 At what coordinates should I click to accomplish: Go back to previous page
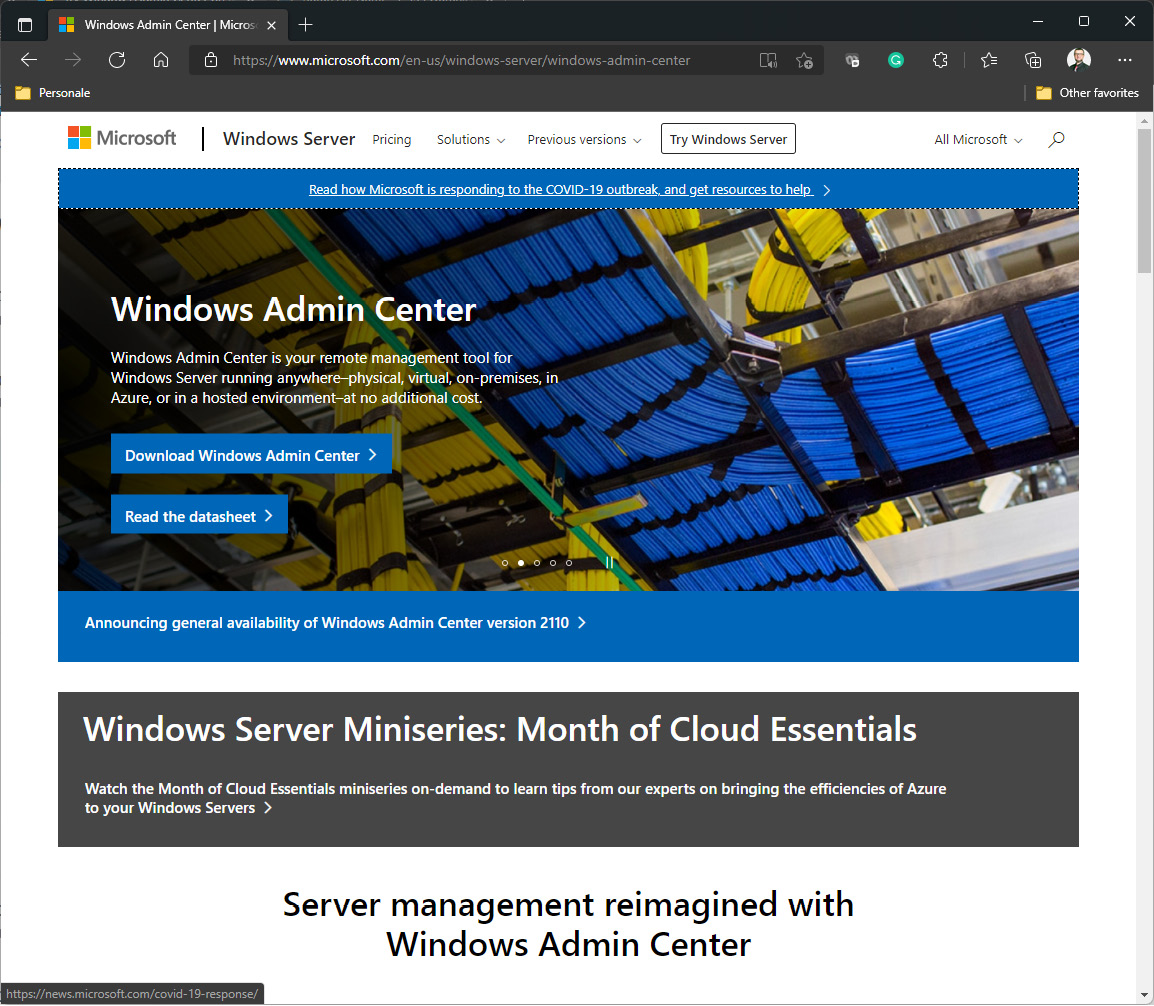click(x=29, y=60)
